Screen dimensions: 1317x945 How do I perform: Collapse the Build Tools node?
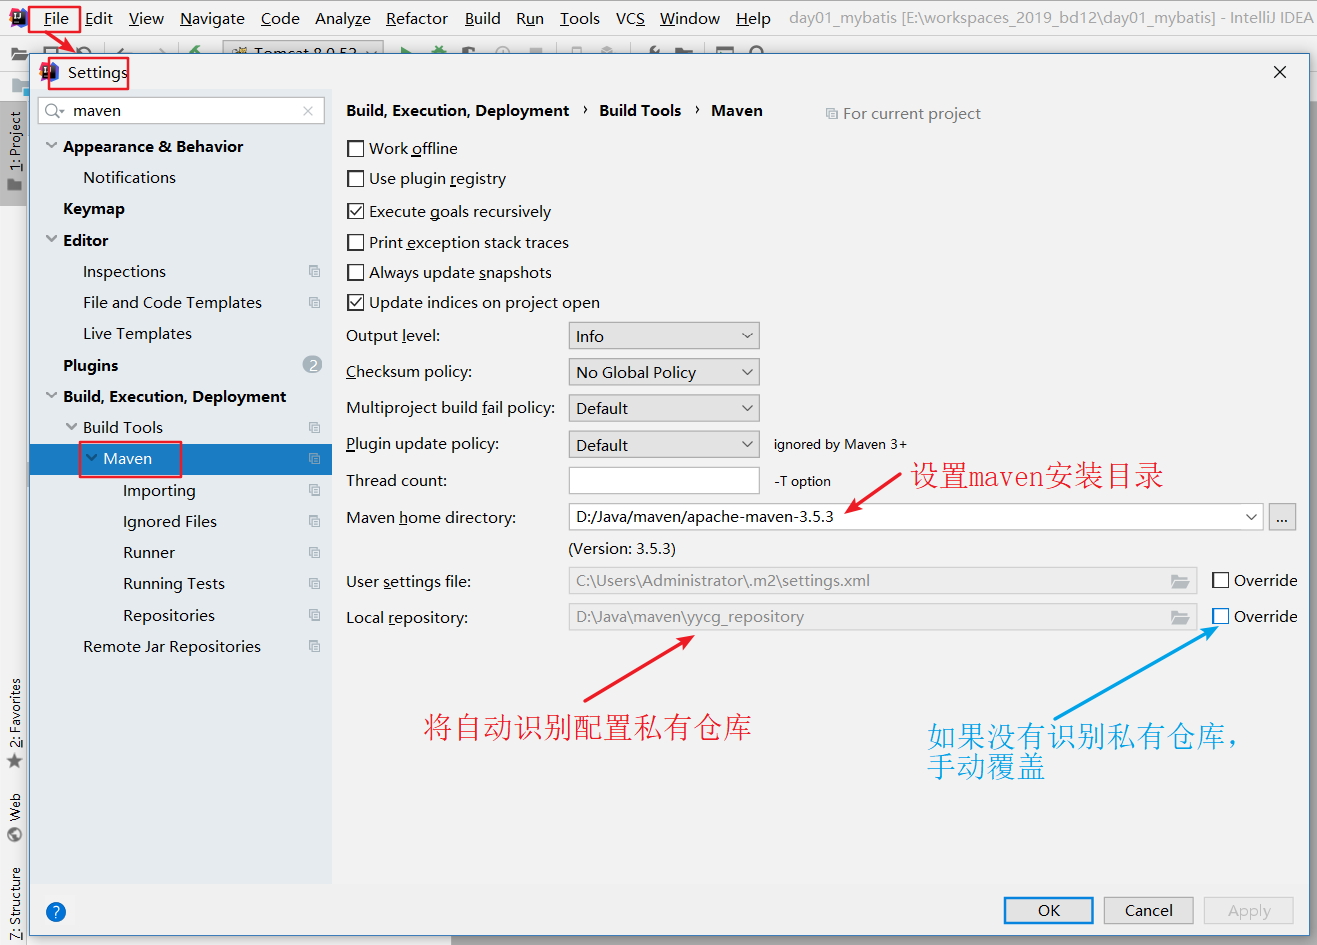71,427
